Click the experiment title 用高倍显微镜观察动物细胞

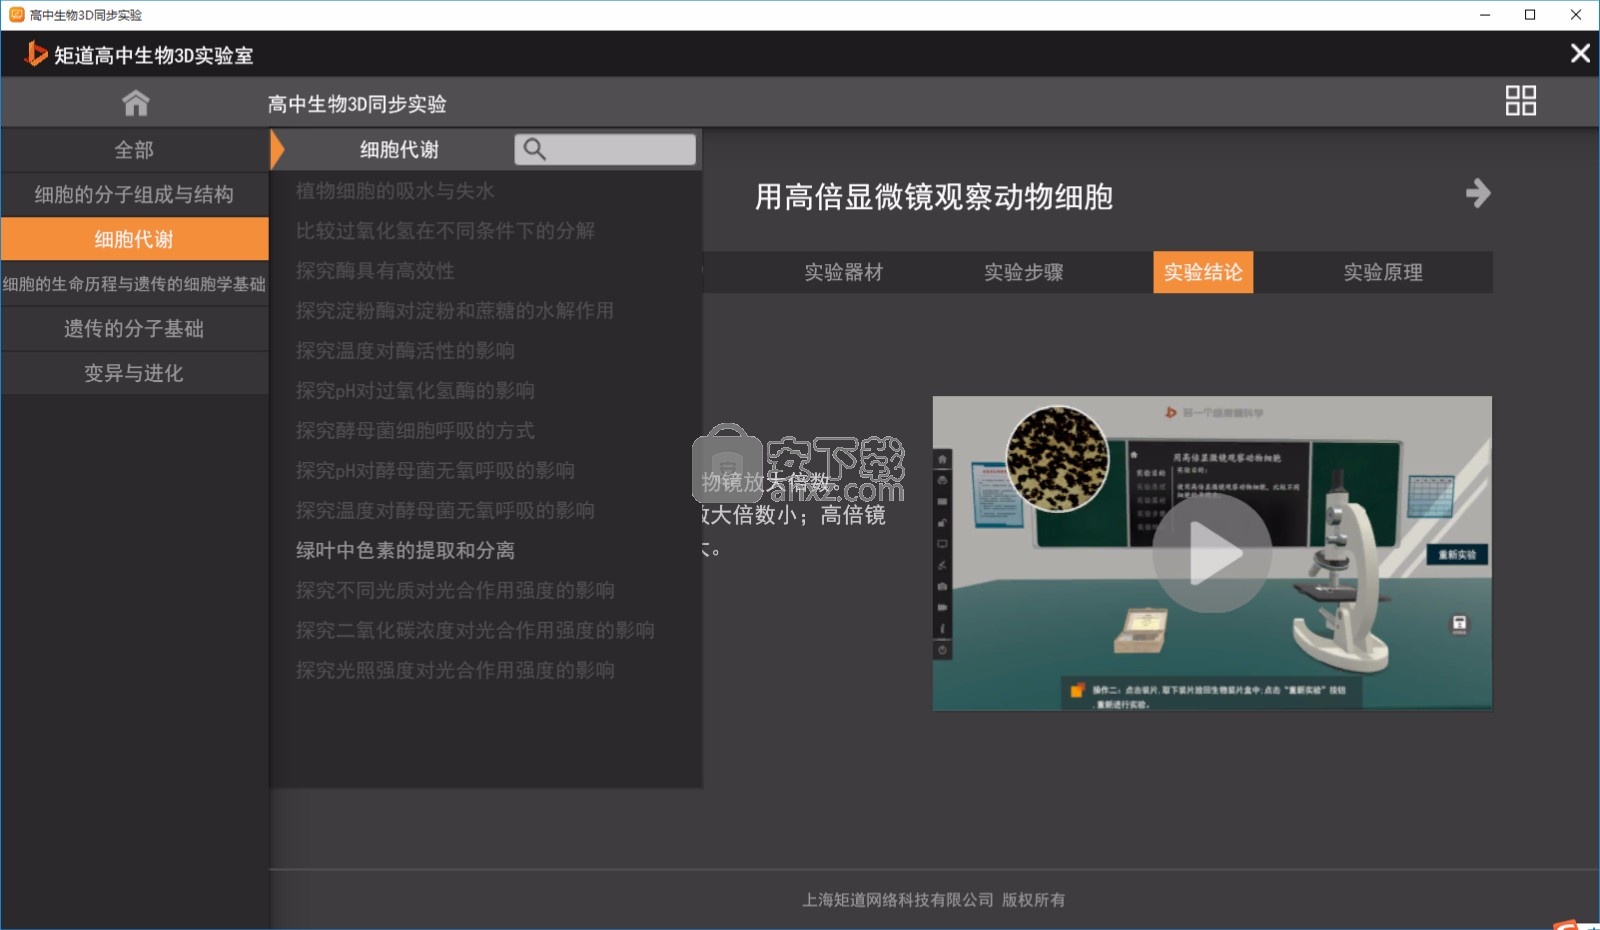[x=934, y=197]
